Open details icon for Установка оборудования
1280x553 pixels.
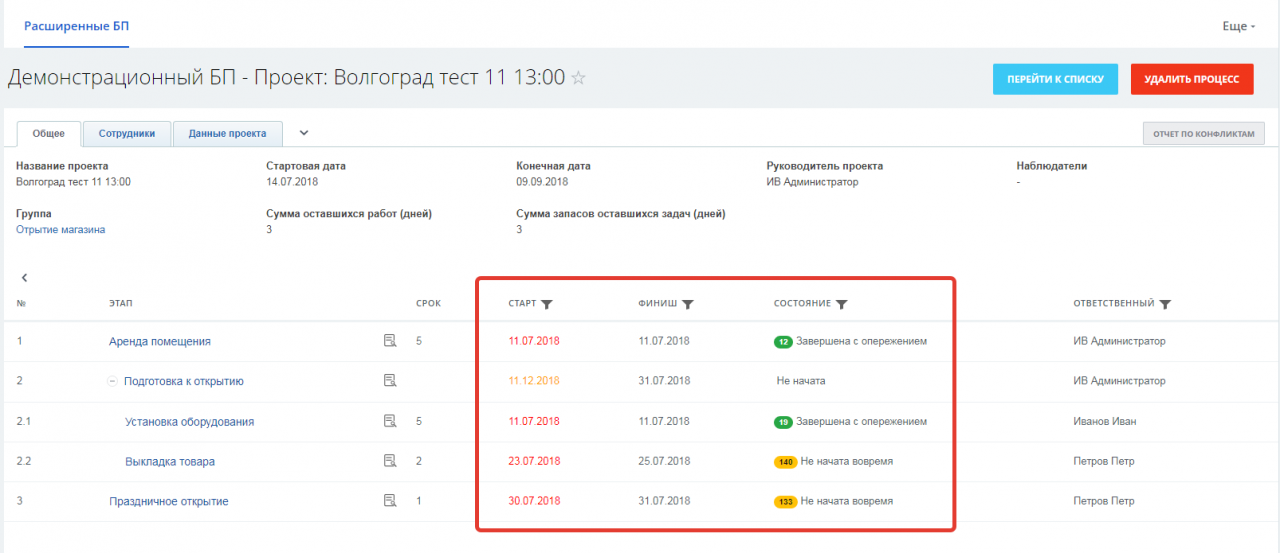coord(390,421)
